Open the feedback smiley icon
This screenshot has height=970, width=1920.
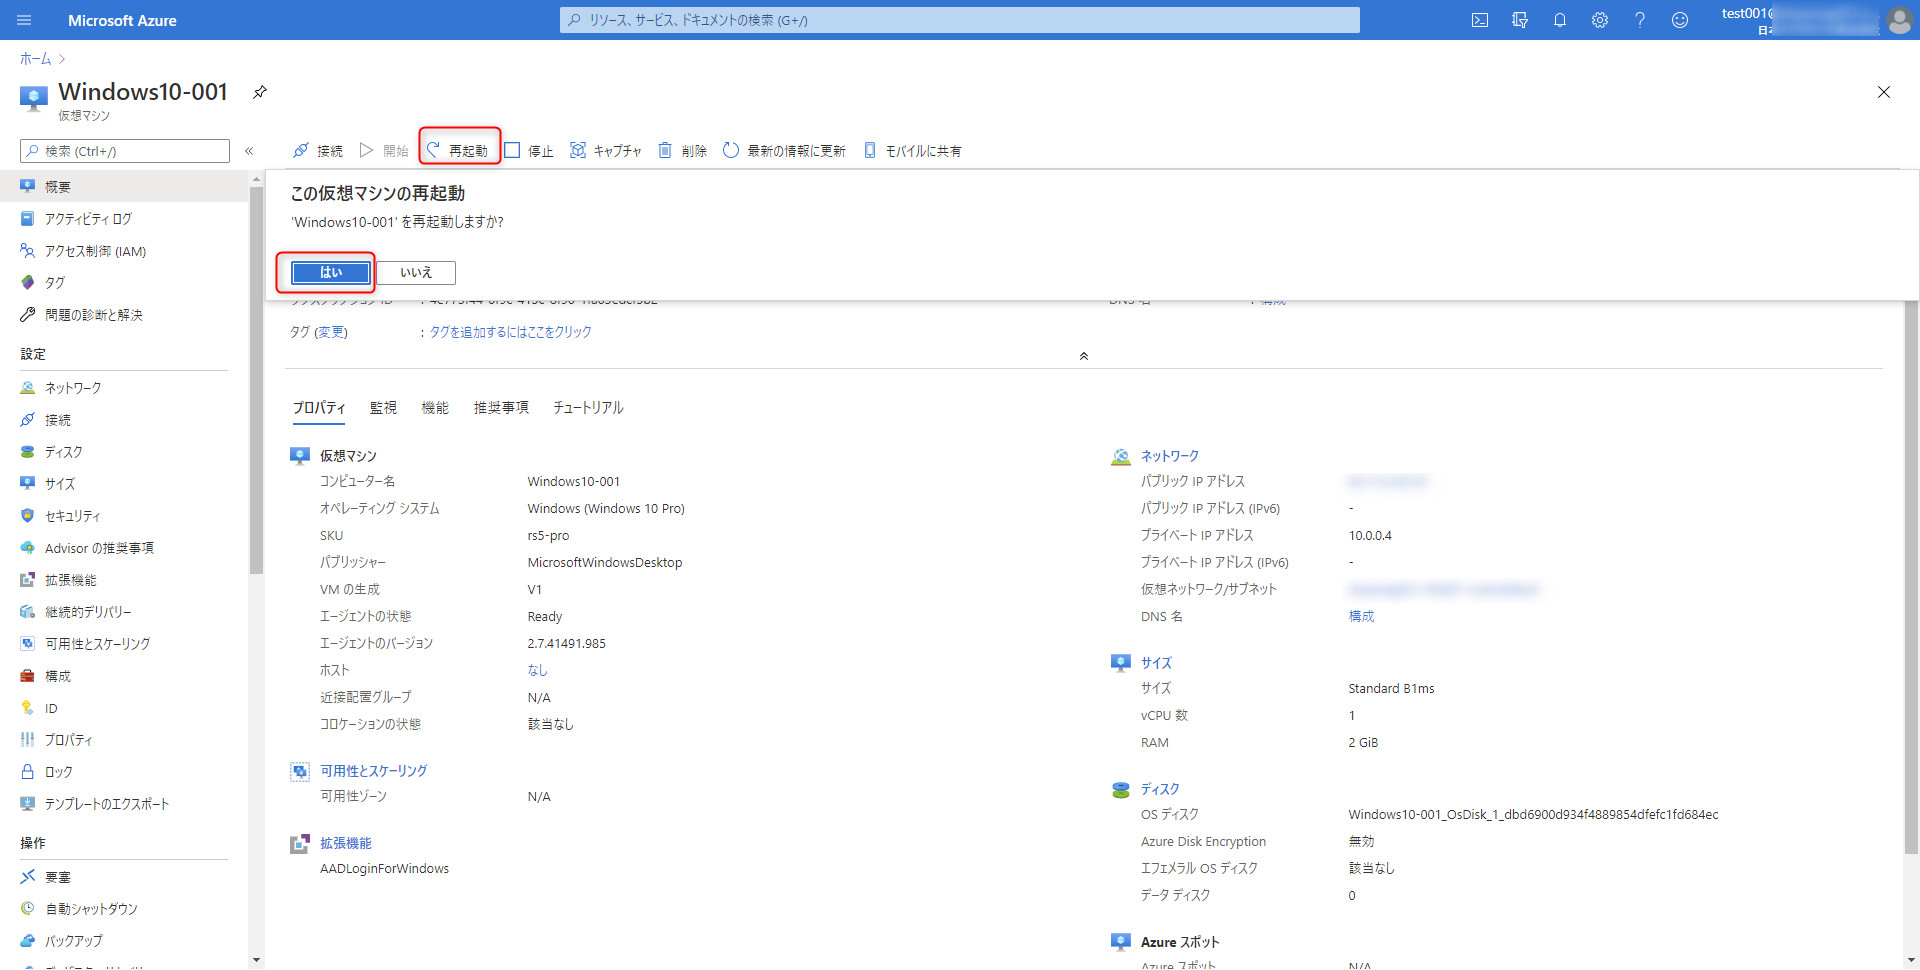click(x=1680, y=20)
